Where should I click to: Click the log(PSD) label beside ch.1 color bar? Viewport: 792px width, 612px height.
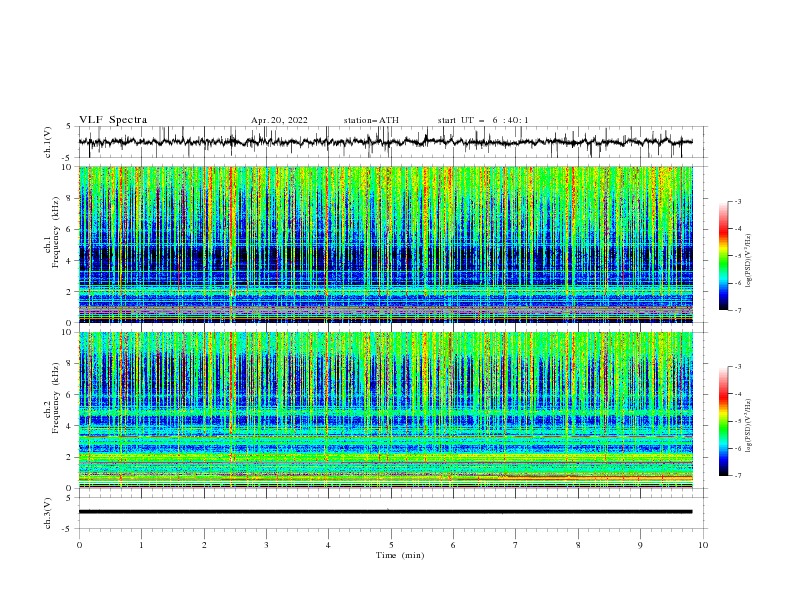tap(749, 261)
